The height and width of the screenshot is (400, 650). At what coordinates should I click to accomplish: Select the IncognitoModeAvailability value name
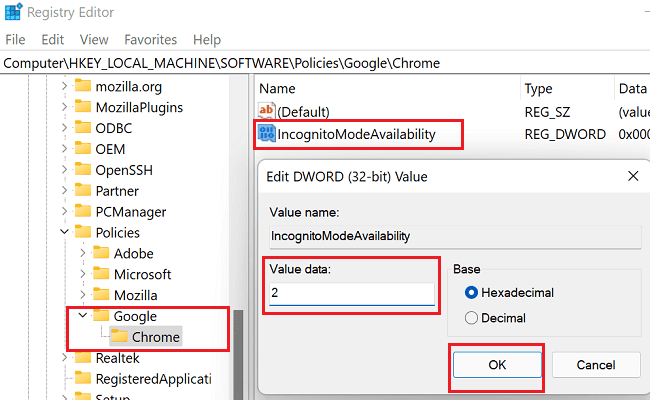tap(357, 134)
